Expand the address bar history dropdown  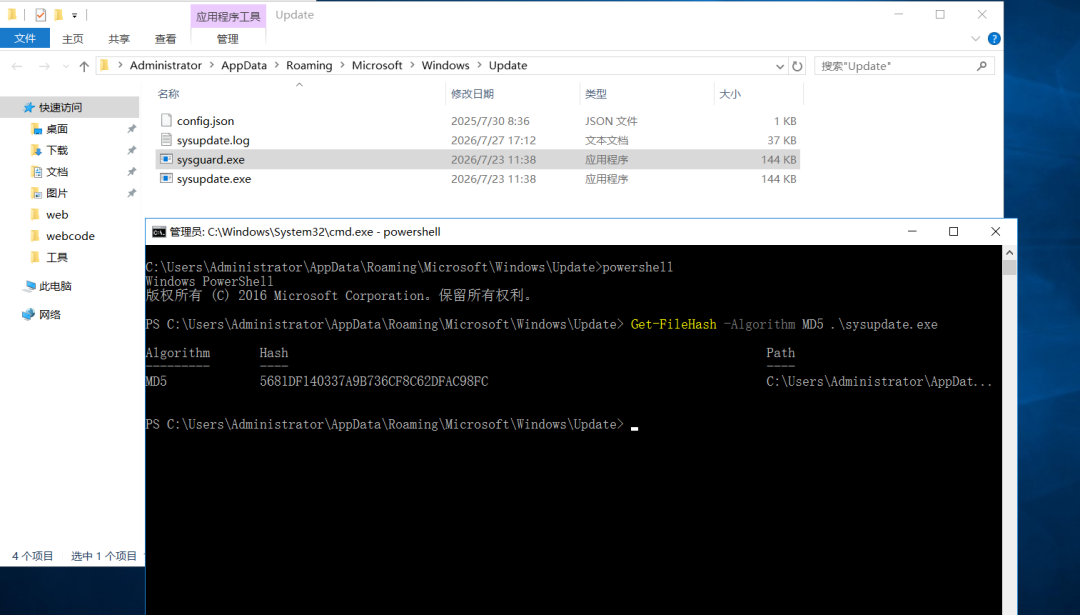pos(780,66)
